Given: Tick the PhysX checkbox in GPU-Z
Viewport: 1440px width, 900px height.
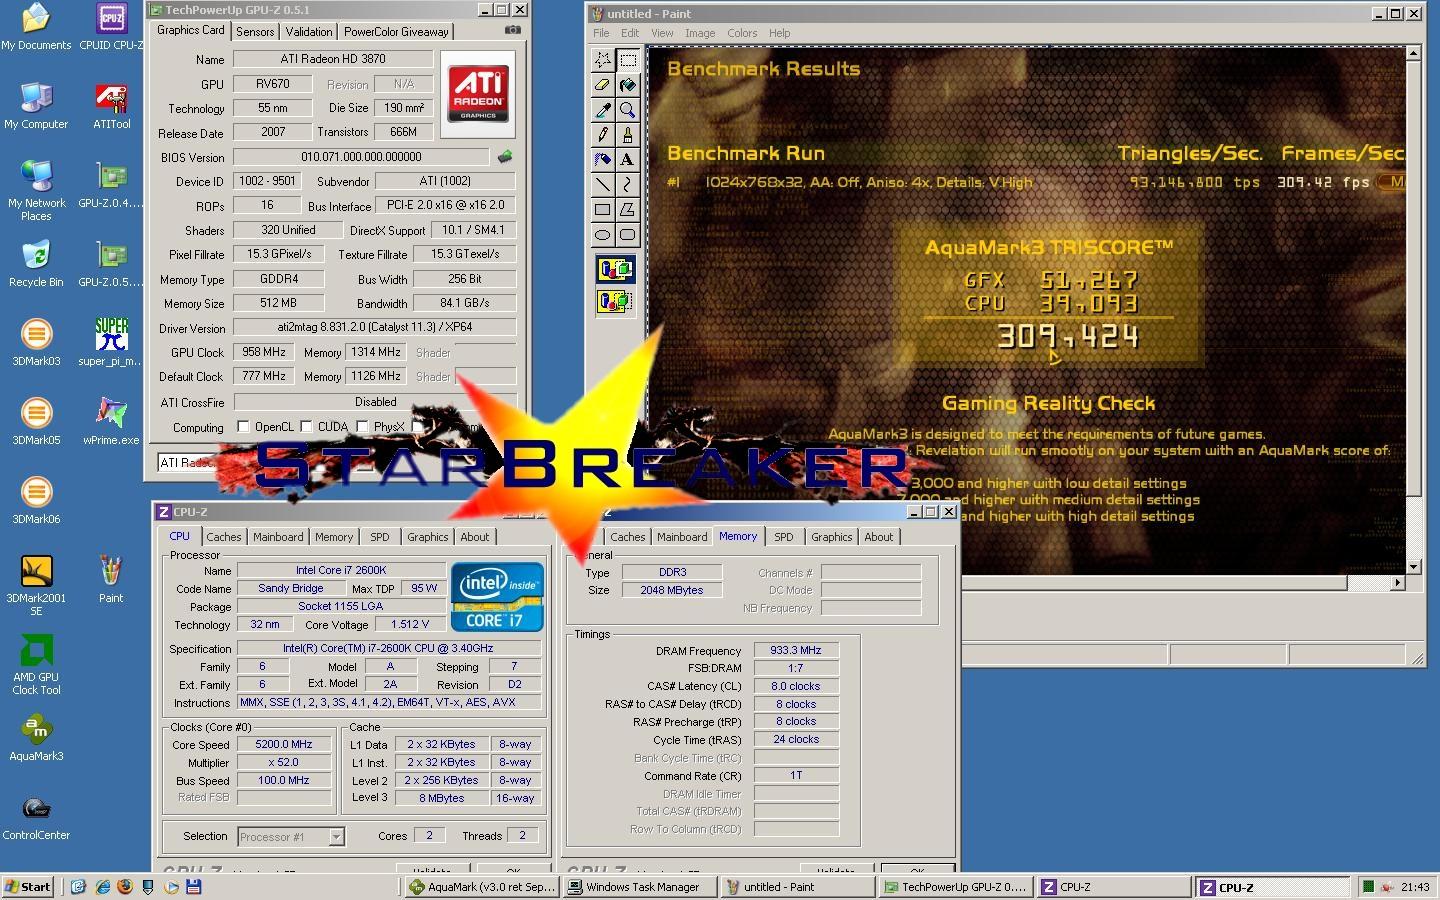Looking at the screenshot, I should 362,427.
